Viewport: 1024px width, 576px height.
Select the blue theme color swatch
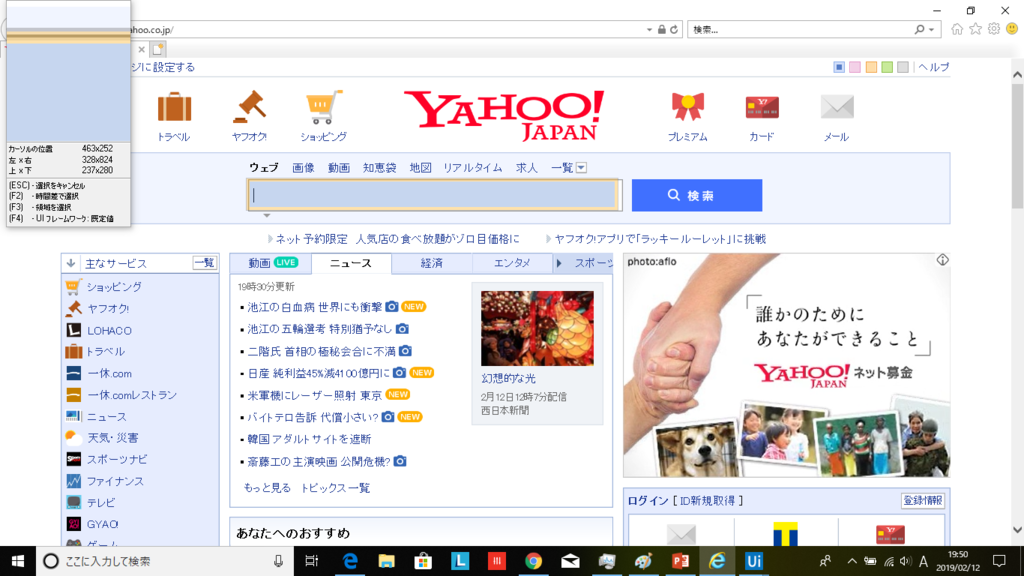(x=839, y=67)
